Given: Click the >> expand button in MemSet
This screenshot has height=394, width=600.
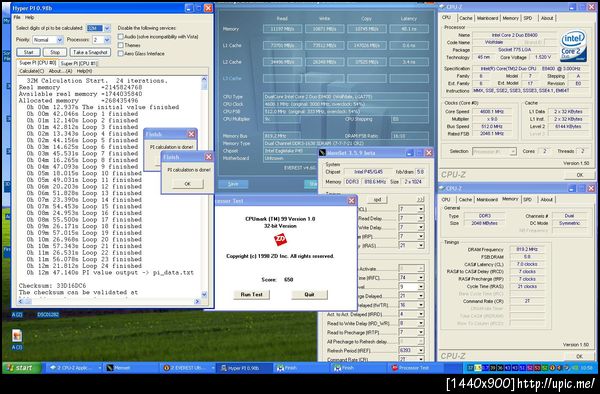Looking at the screenshot, I should pyautogui.click(x=420, y=200).
